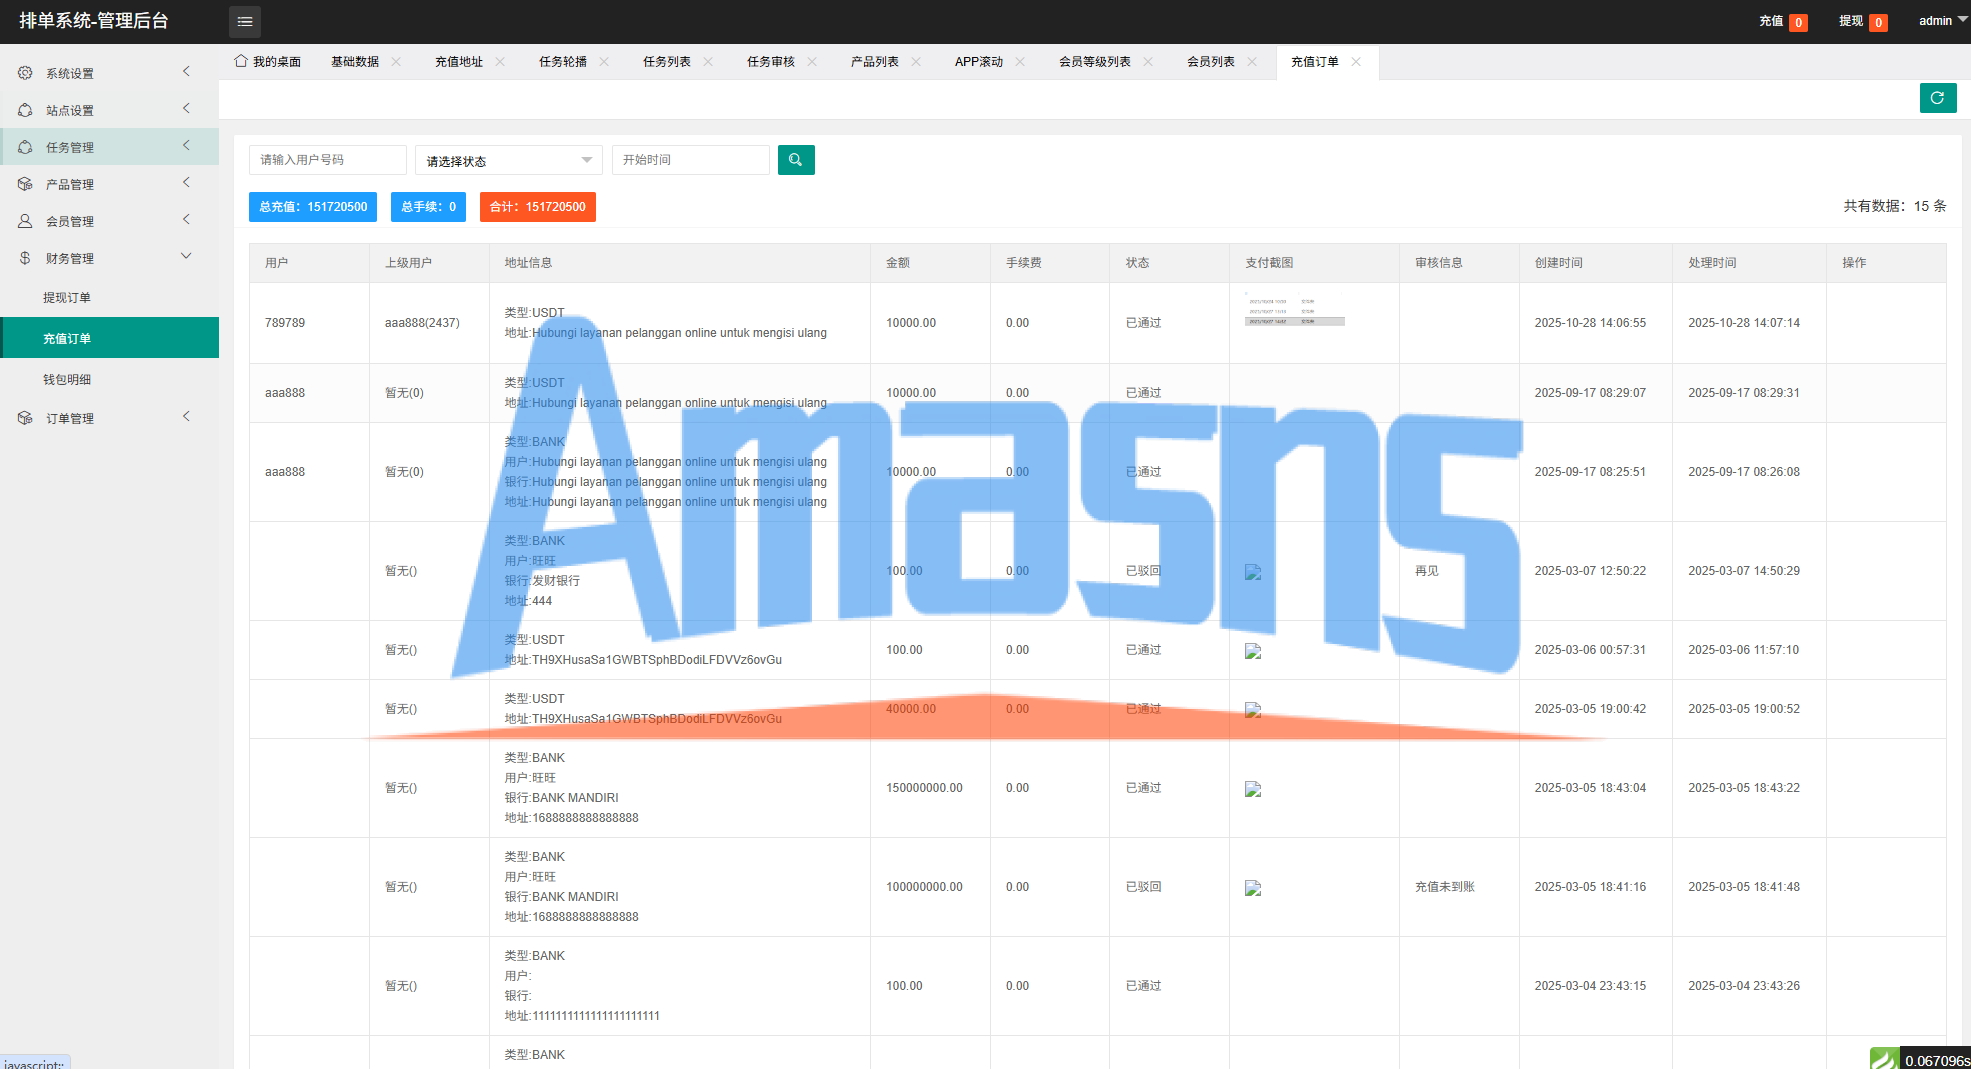
Task: Click the hamburger menu toggle icon
Action: coord(245,21)
